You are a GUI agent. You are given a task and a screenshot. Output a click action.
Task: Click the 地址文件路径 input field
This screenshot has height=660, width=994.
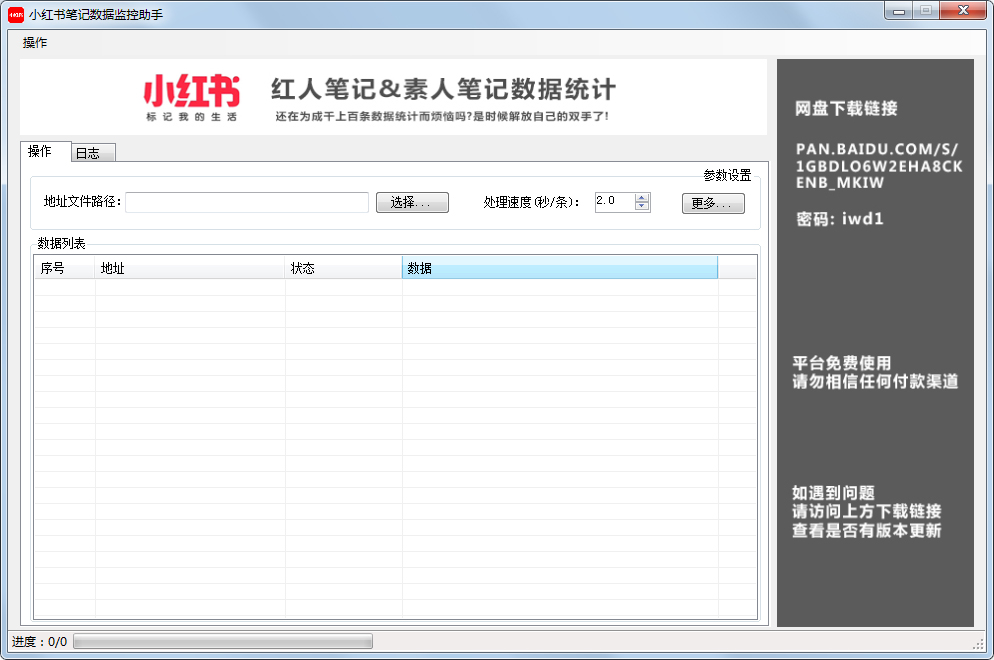click(x=247, y=202)
